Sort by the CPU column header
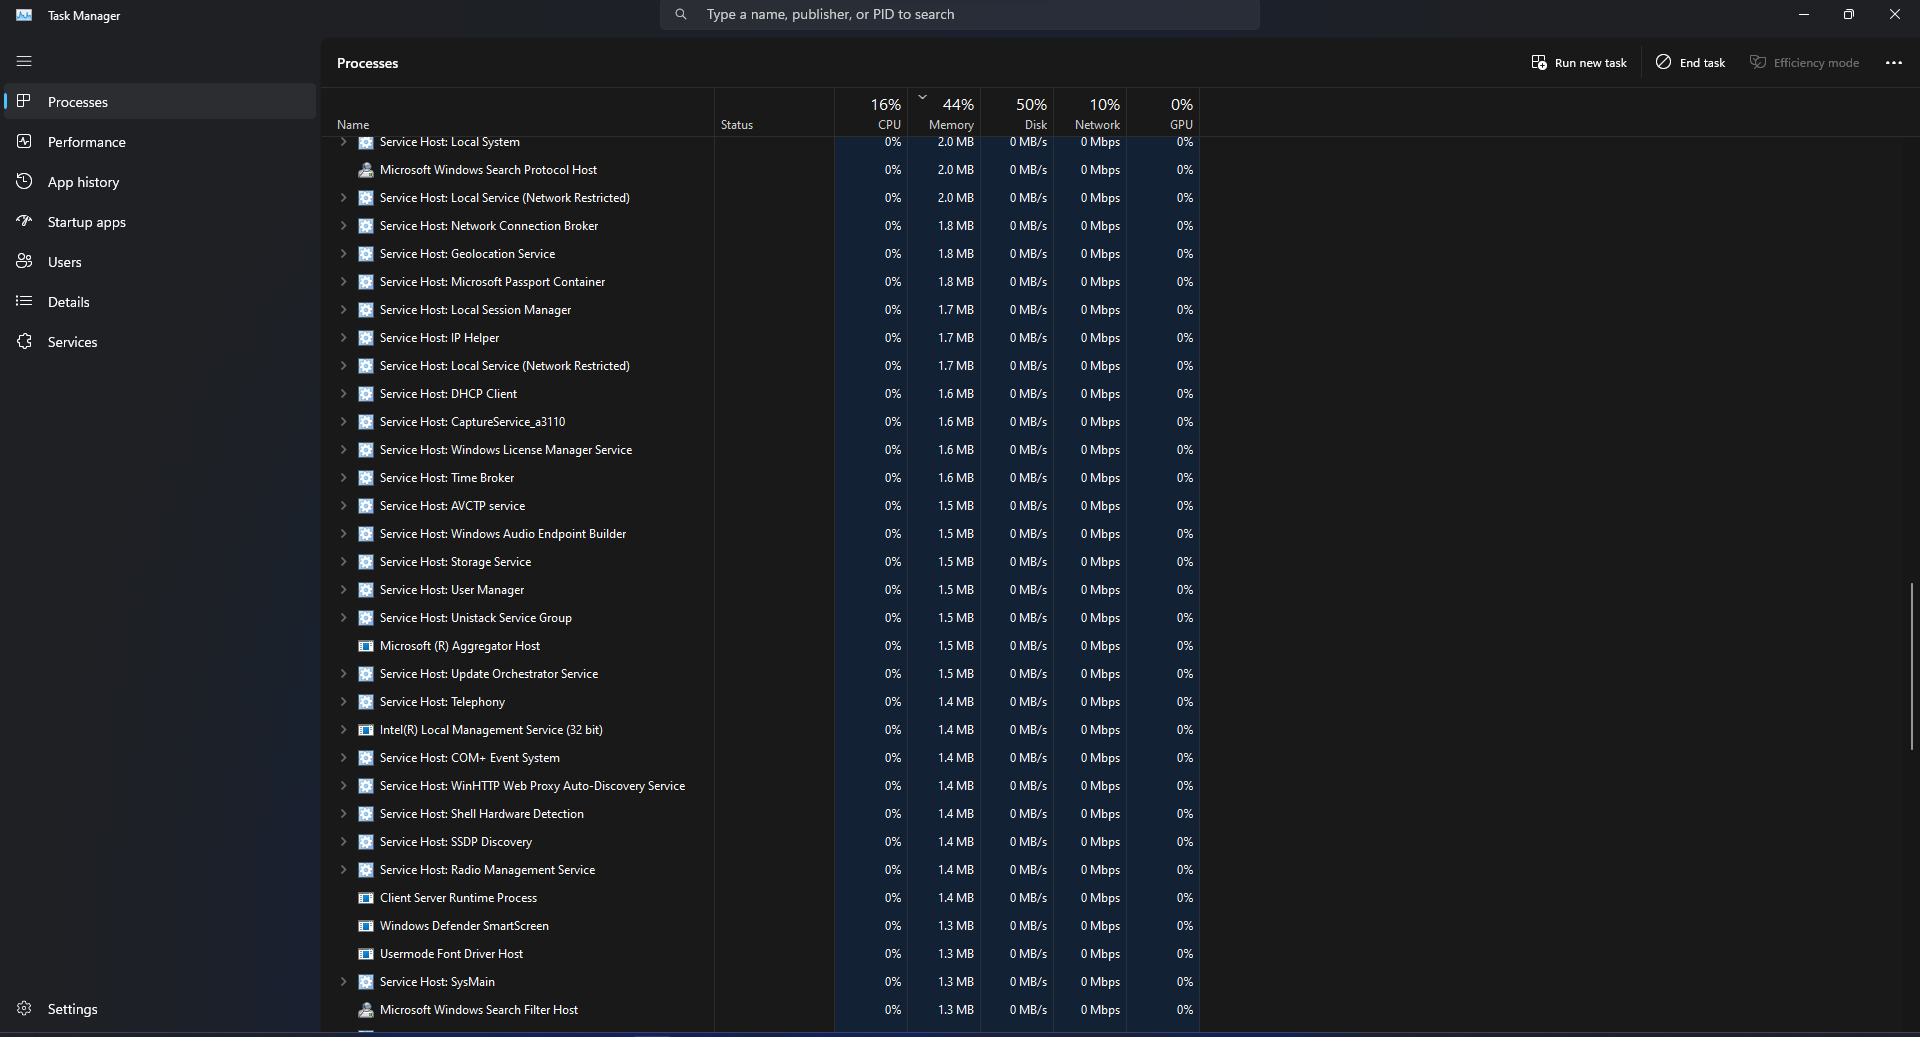This screenshot has width=1920, height=1037. pyautogui.click(x=871, y=112)
